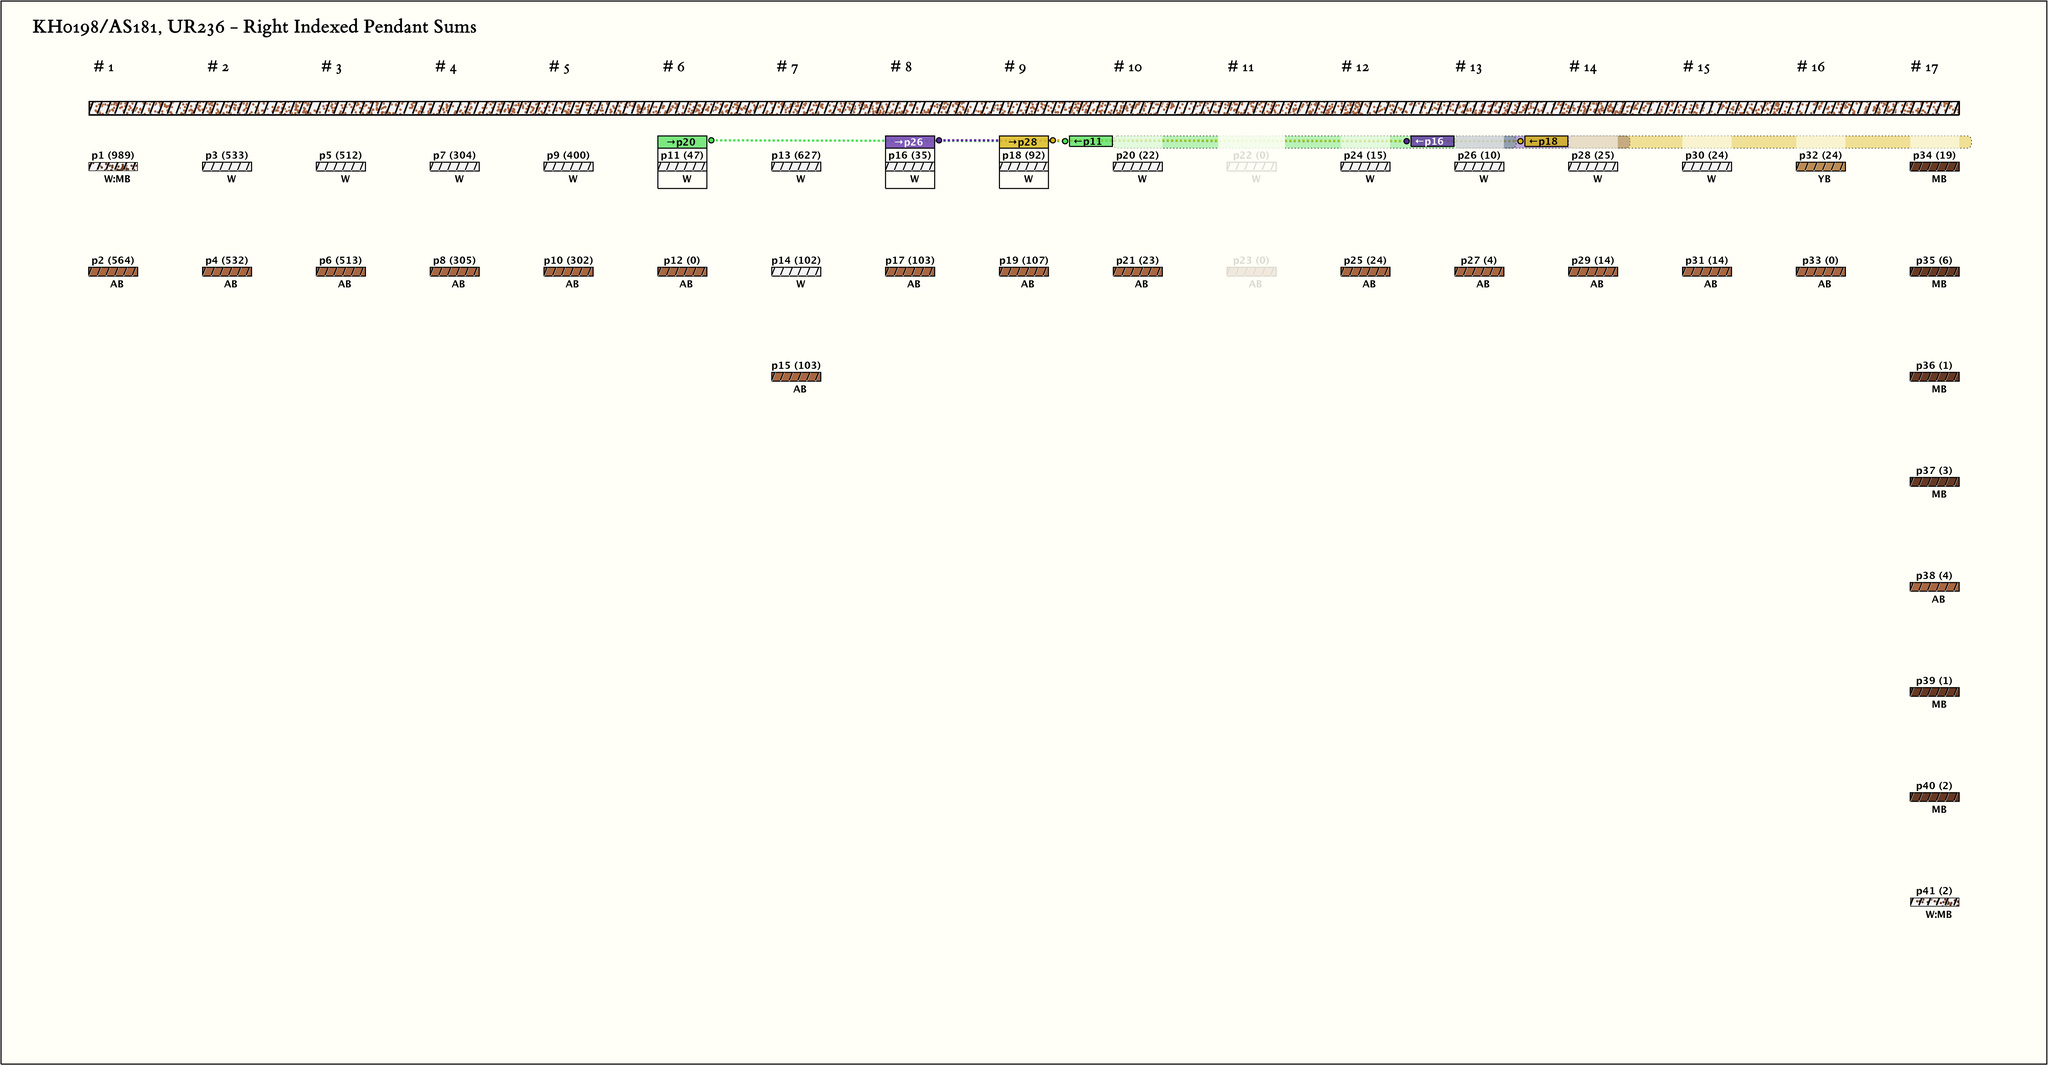Image resolution: width=2048 pixels, height=1065 pixels.
Task: Click the yellow →p28 link tag
Action: point(1023,142)
